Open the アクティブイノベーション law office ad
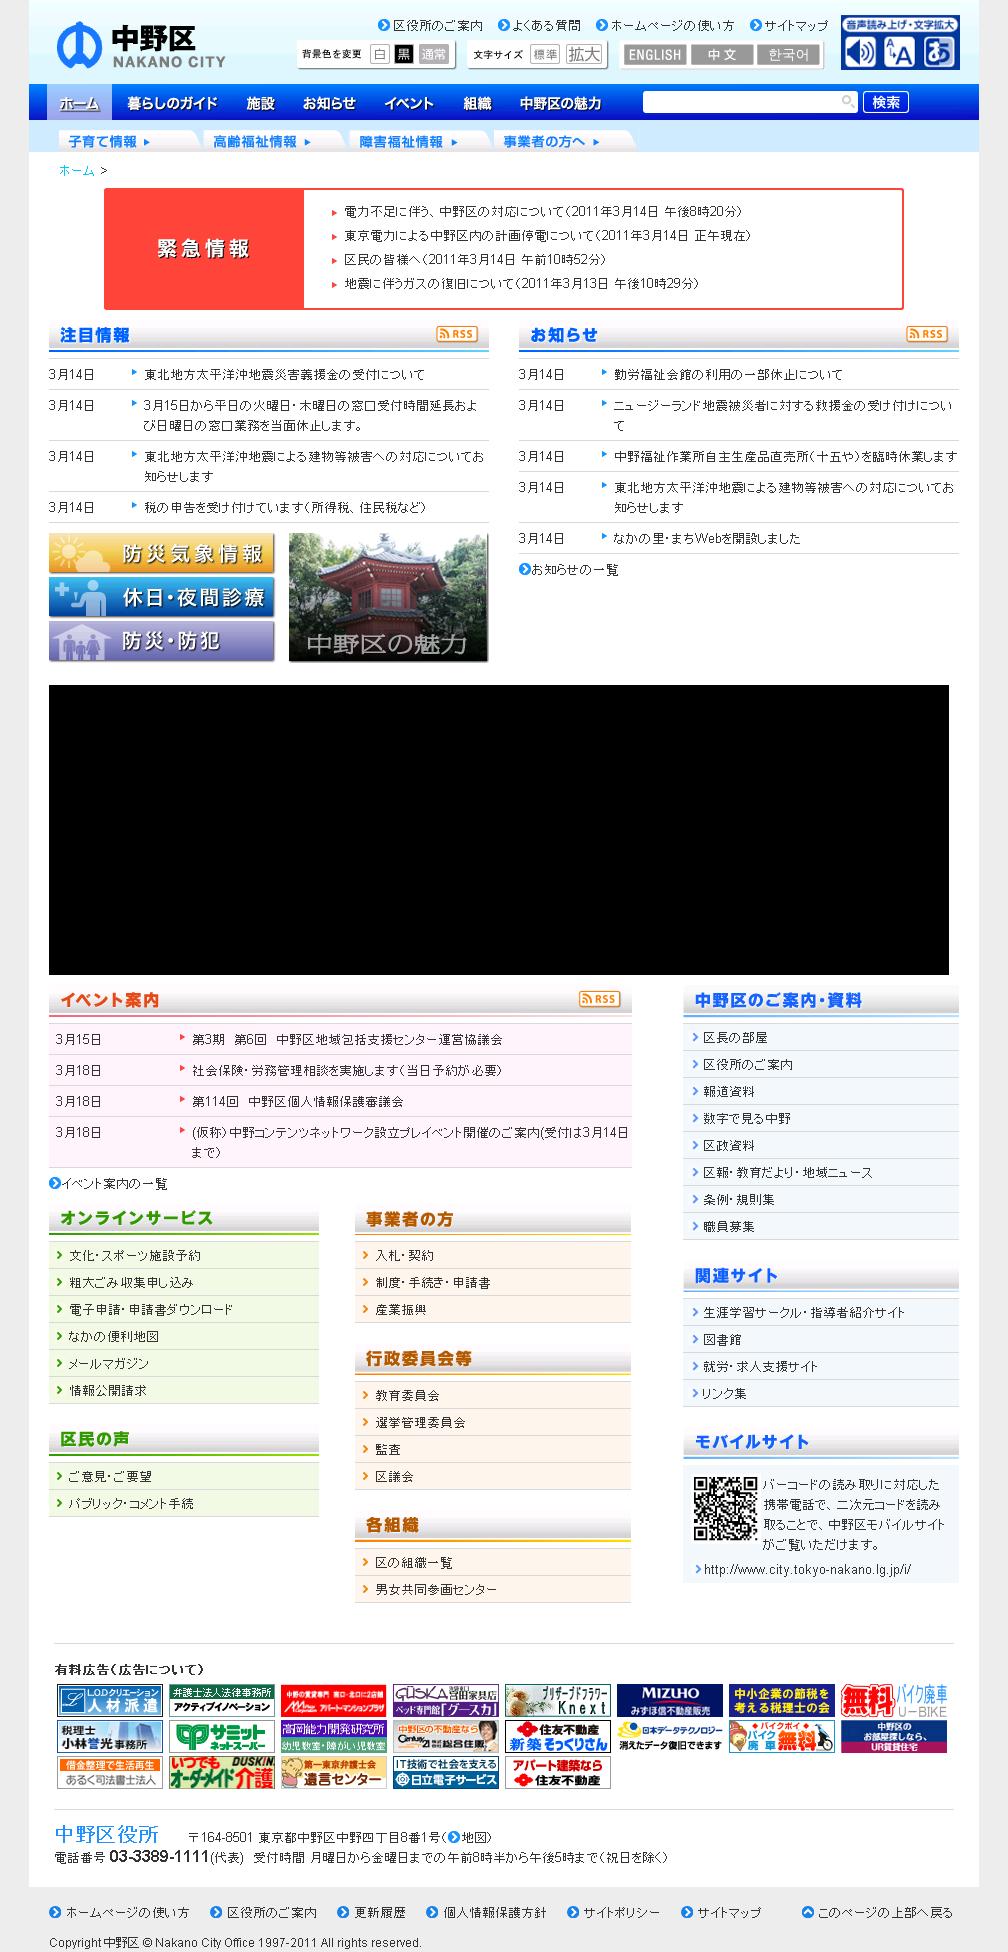Viewport: 1008px width, 1952px height. [x=221, y=1700]
